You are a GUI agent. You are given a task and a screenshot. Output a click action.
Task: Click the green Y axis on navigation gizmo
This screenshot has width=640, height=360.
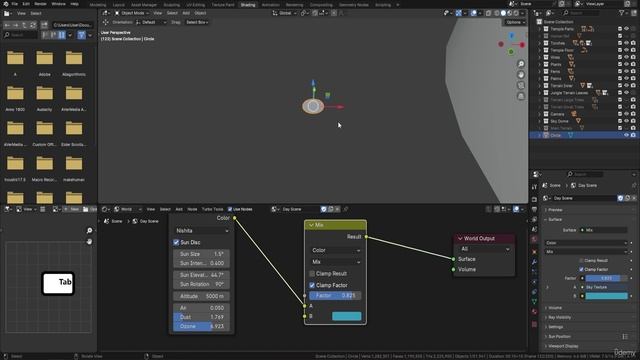coord(511,52)
